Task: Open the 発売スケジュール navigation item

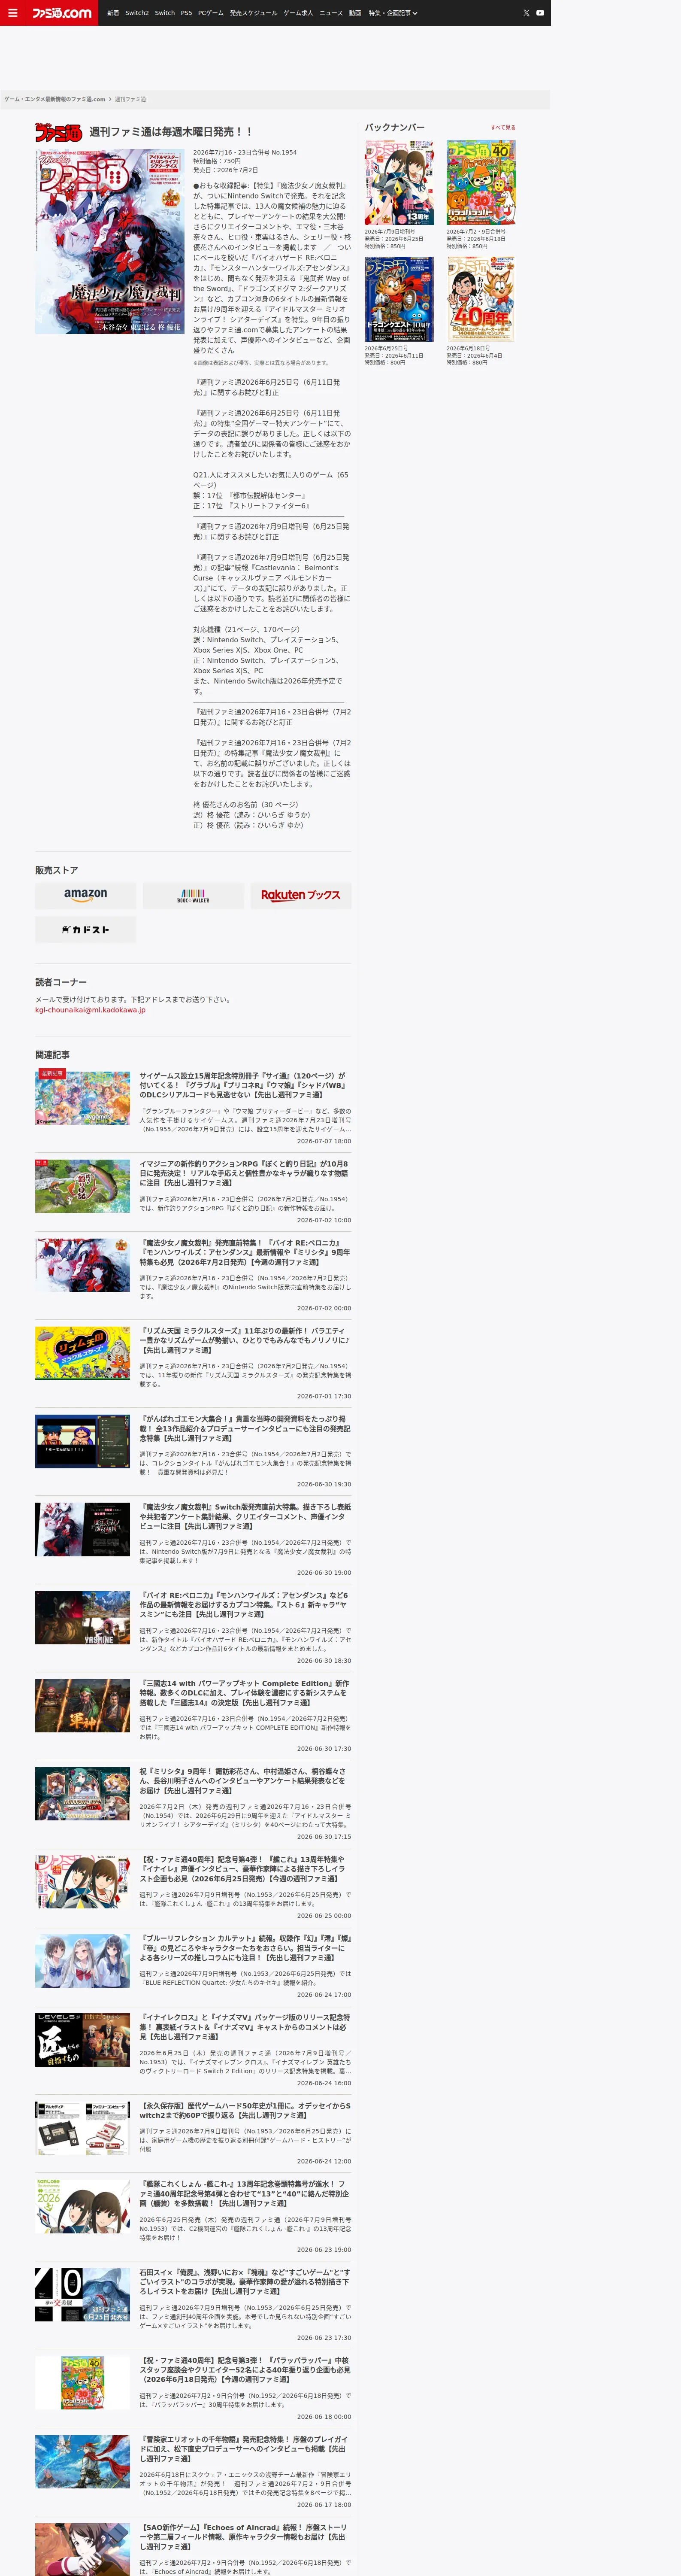Action: (x=254, y=13)
